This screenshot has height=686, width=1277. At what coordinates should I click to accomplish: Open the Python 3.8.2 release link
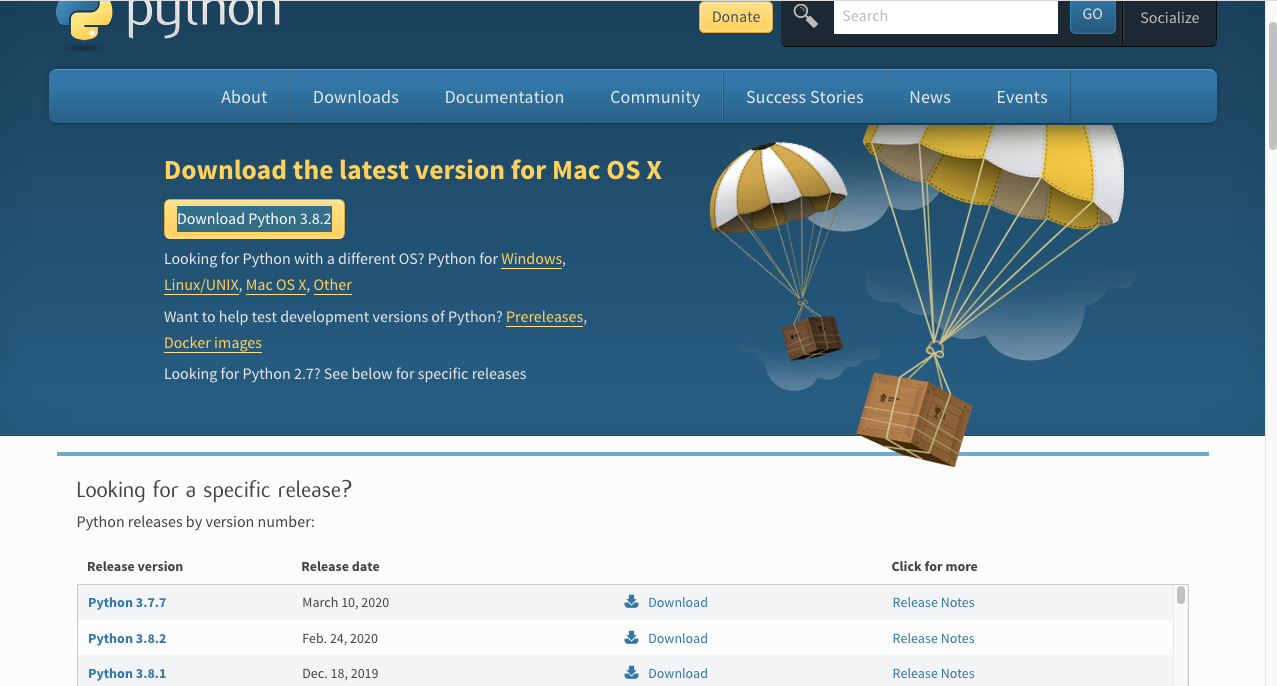[x=127, y=638]
